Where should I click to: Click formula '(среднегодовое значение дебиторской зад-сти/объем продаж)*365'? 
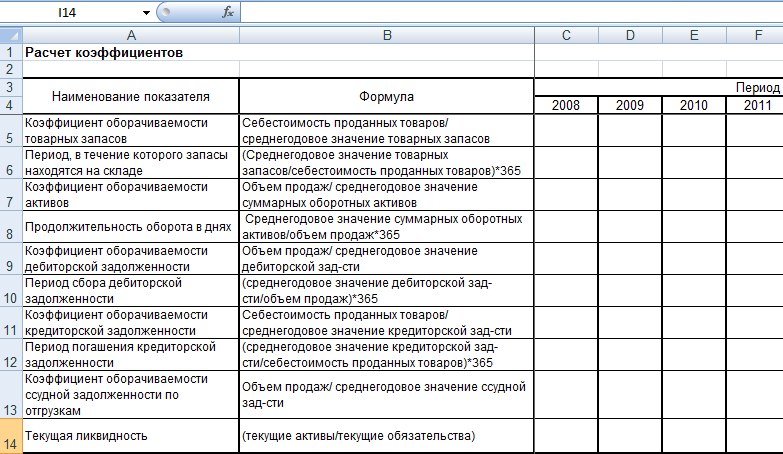tap(387, 291)
